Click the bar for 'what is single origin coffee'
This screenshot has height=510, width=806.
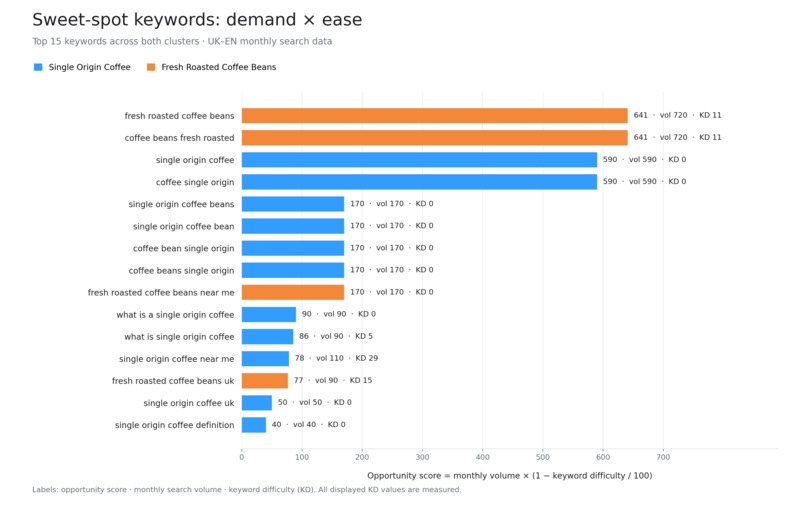coord(267,337)
